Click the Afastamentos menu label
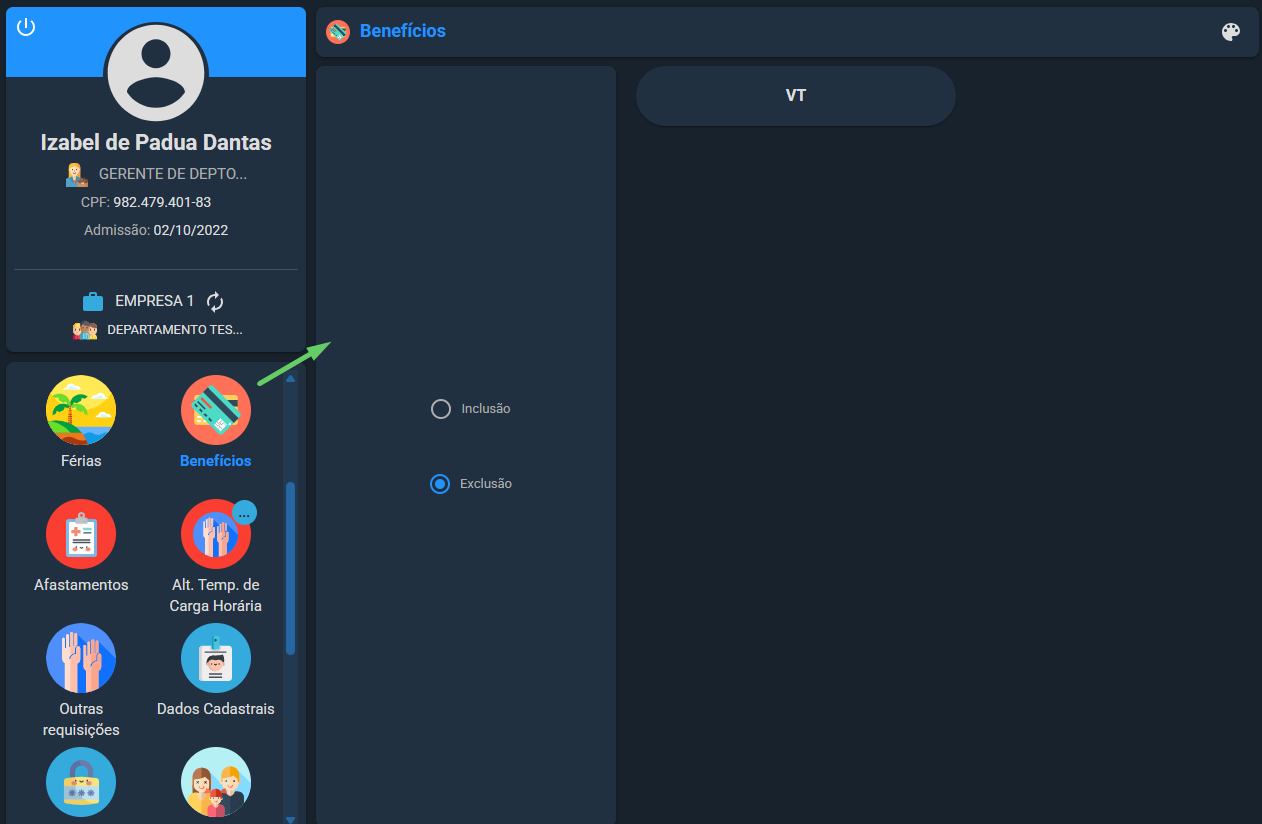The image size is (1262, 824). [81, 585]
